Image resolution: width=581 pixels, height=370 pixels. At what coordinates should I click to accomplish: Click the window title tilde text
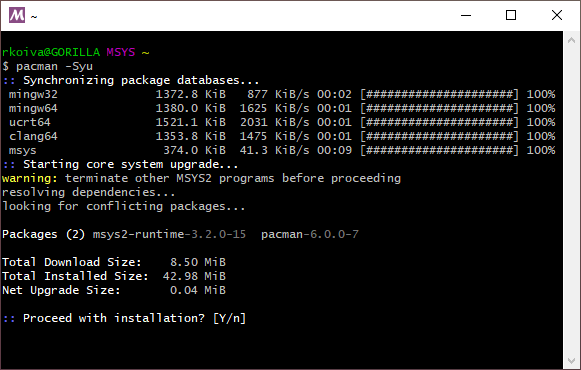click(x=34, y=17)
